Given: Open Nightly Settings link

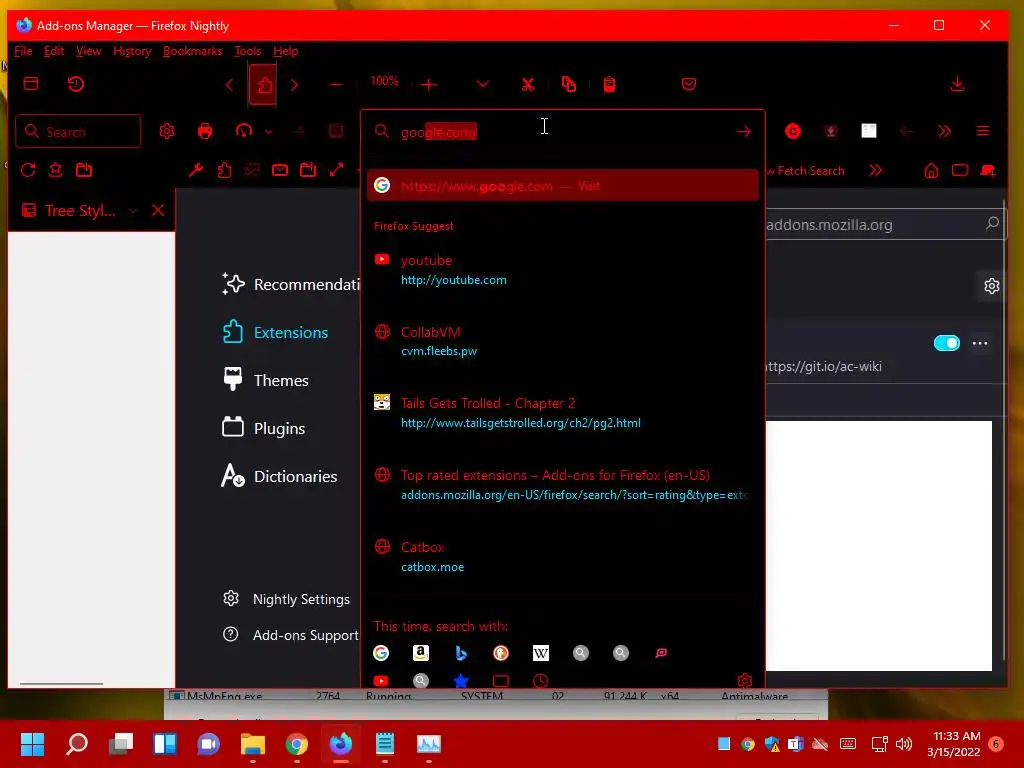Looking at the screenshot, I should pyautogui.click(x=286, y=599).
